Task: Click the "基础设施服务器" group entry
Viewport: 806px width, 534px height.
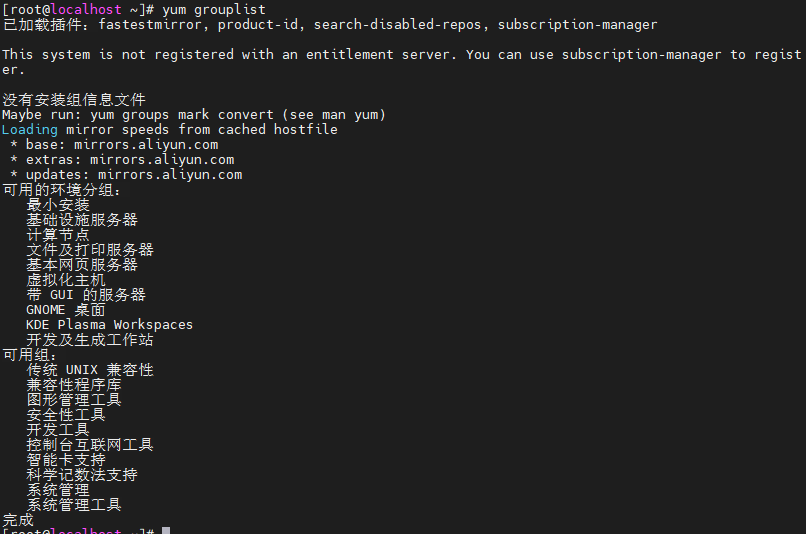Action: 81,220
